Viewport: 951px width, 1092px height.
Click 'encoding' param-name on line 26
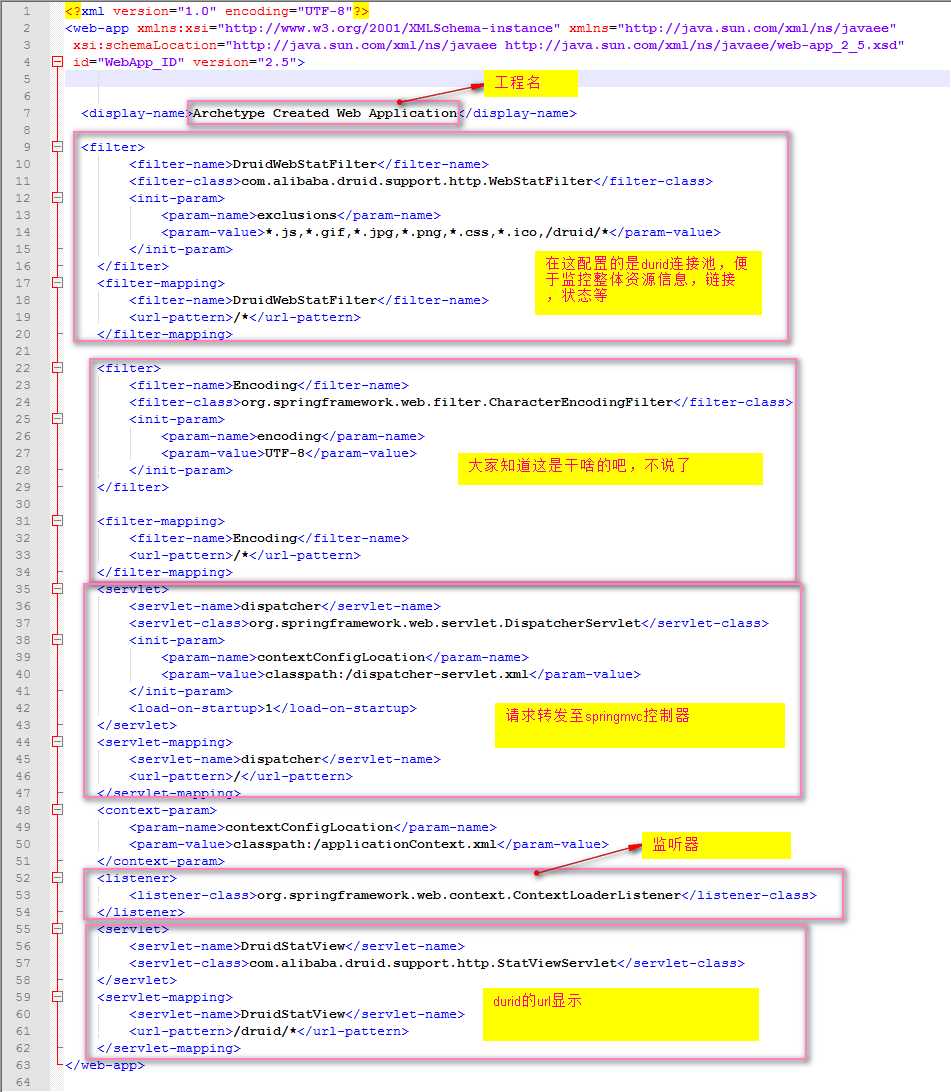289,436
